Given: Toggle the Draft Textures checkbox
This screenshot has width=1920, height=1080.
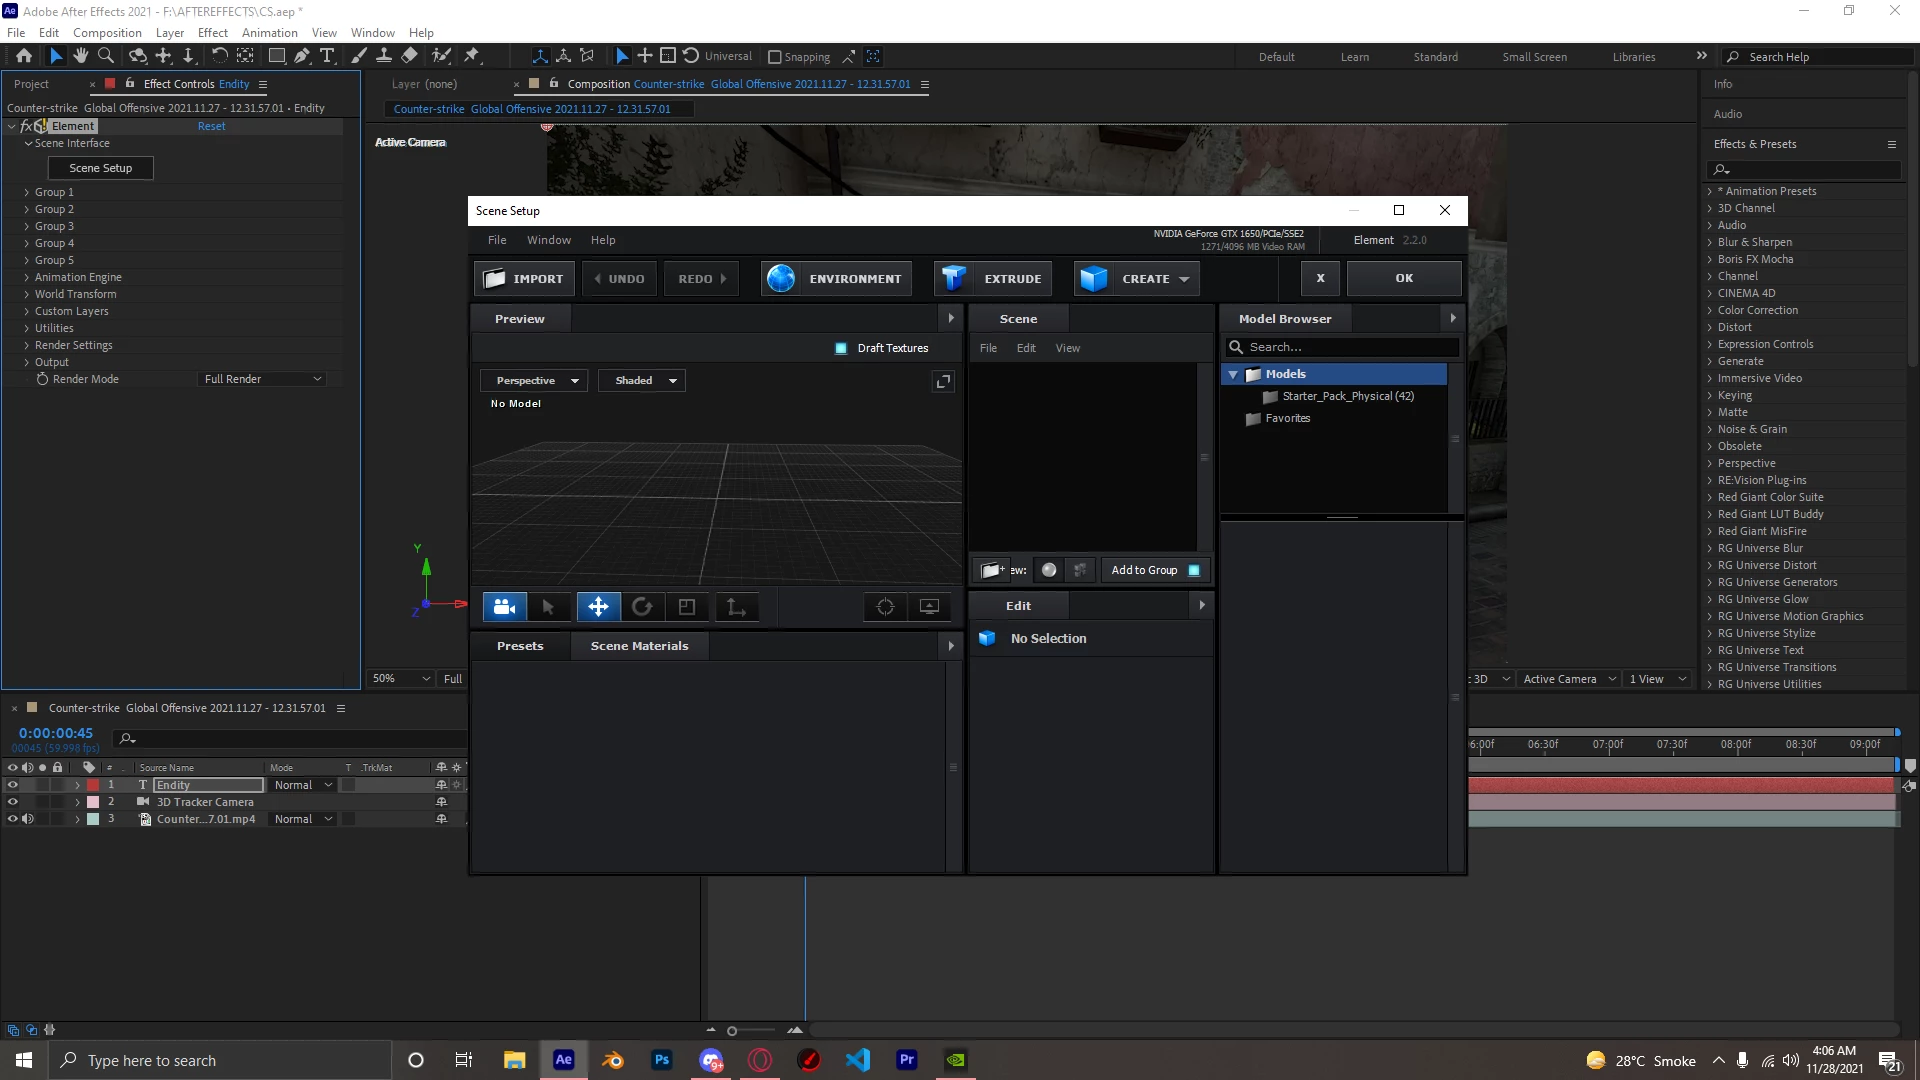Looking at the screenshot, I should click(841, 348).
